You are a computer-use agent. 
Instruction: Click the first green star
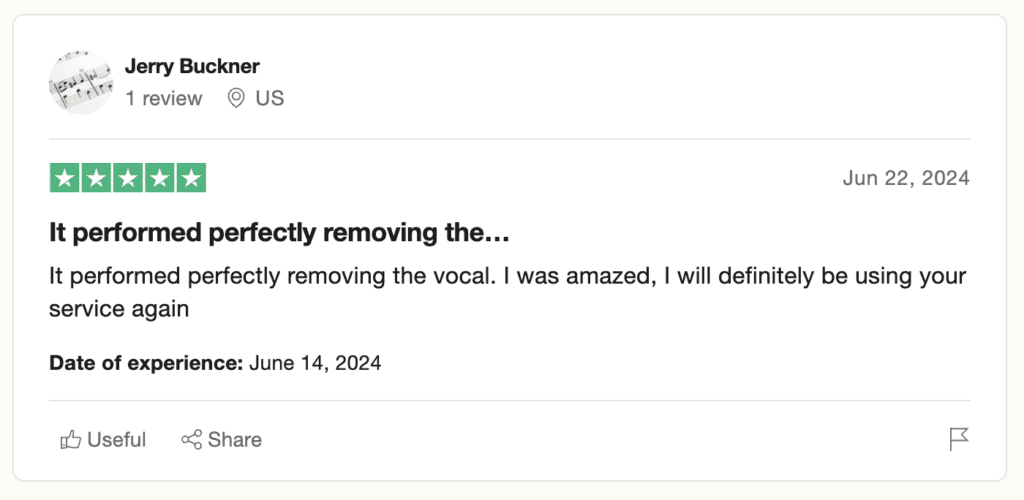[65, 178]
